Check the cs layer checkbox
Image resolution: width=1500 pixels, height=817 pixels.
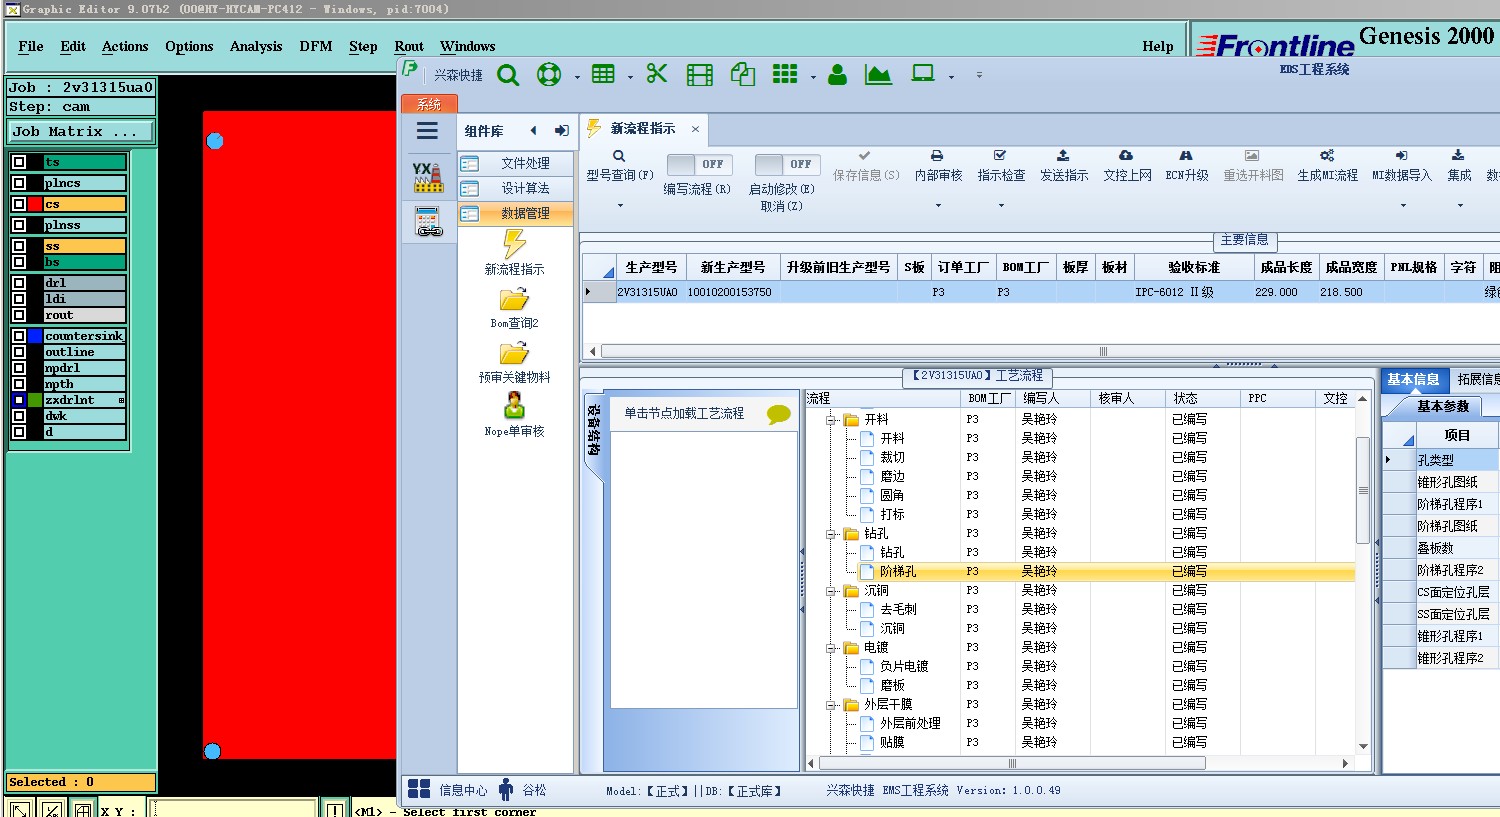click(x=19, y=204)
